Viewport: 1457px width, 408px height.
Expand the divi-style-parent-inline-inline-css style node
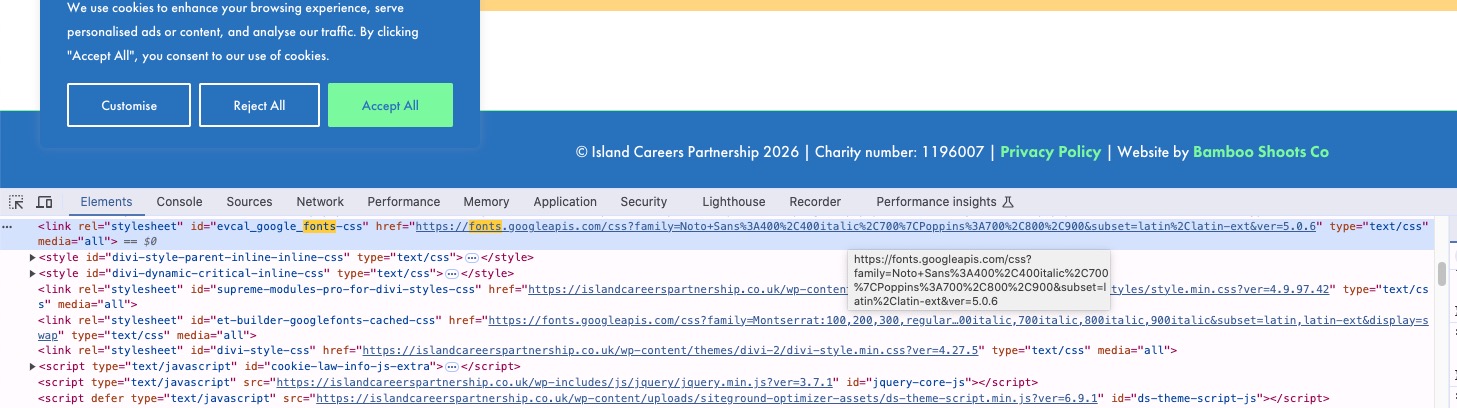[x=33, y=258]
